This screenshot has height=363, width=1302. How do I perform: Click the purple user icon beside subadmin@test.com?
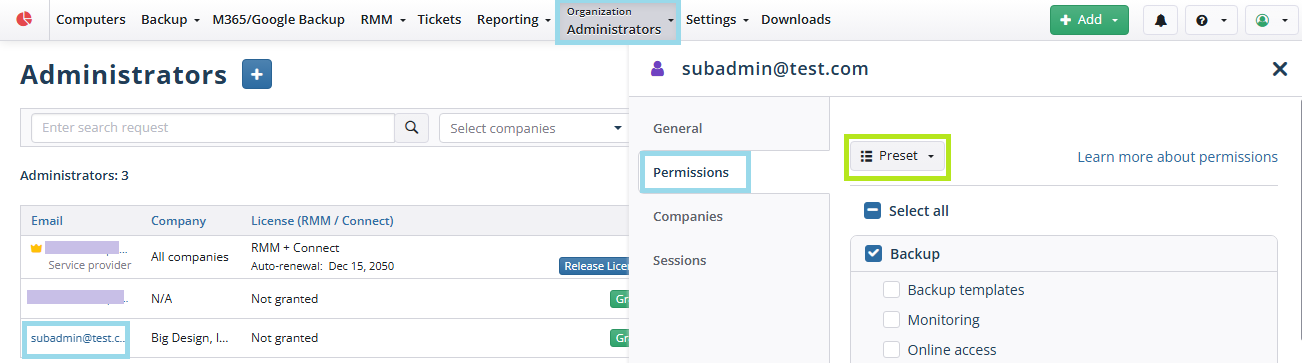[x=657, y=69]
